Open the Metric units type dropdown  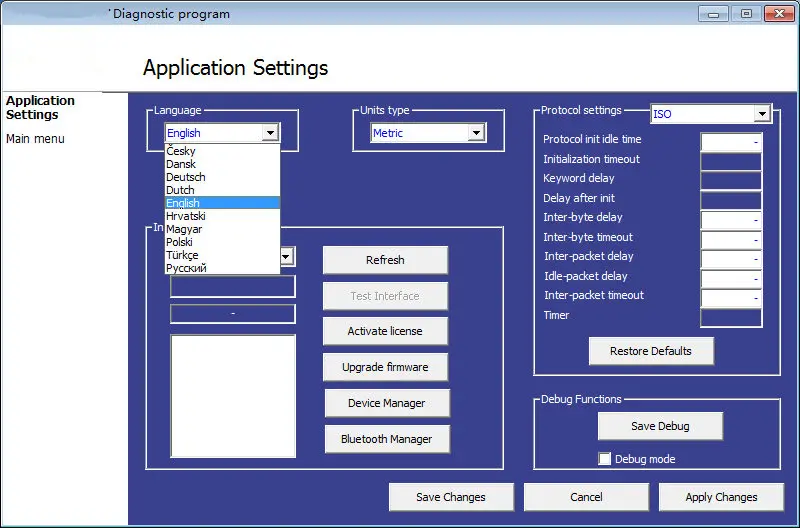coord(477,133)
